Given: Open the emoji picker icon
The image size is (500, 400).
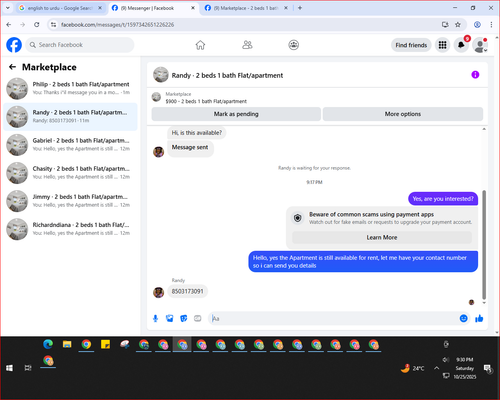Looking at the screenshot, I should (x=463, y=318).
